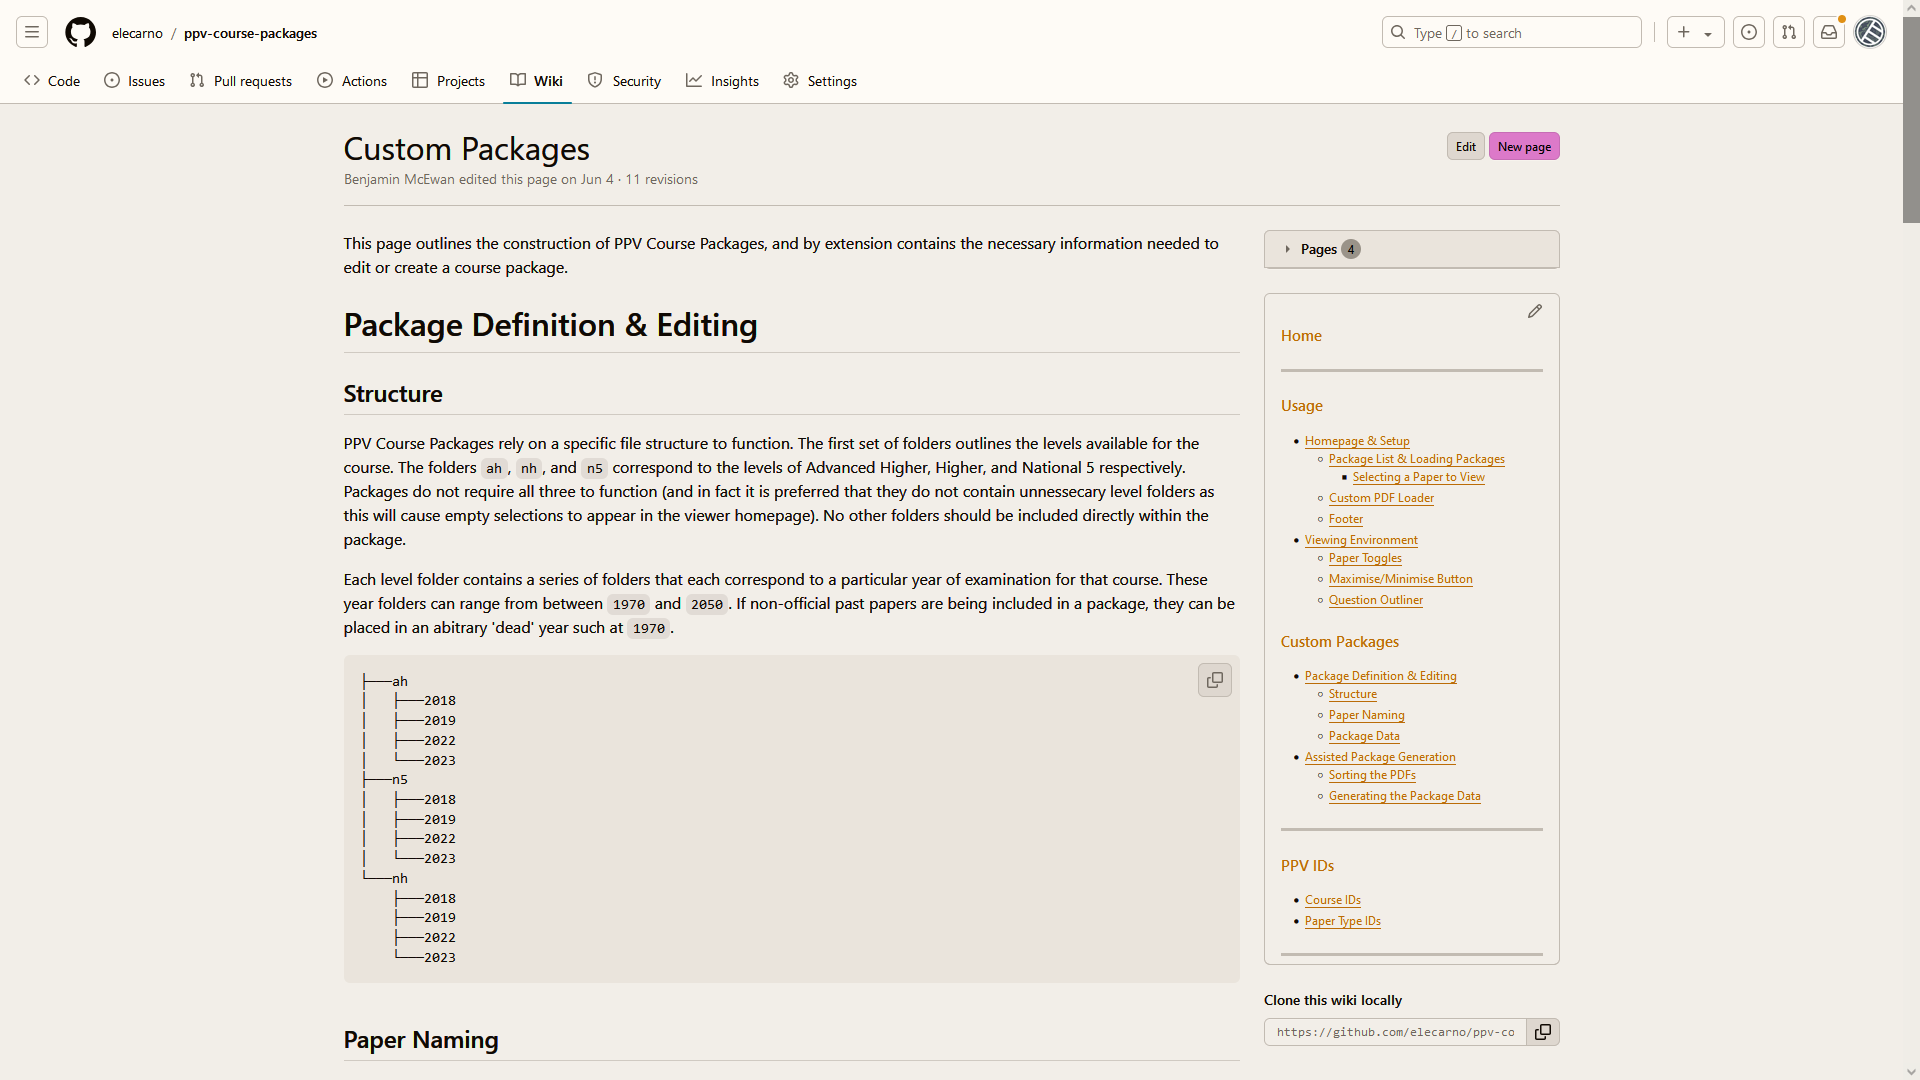Open the Home sidebar link
Image resolution: width=1920 pixels, height=1080 pixels.
click(1301, 336)
